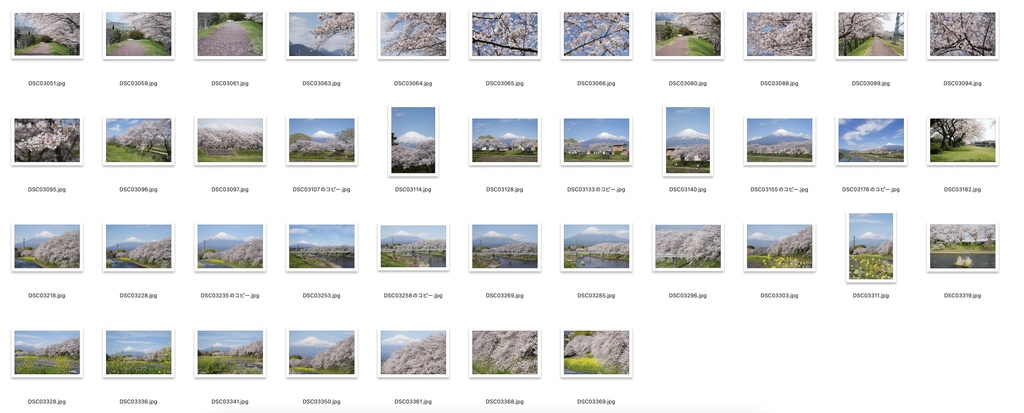Select the DSC03341.jpg thumbnail

230,353
